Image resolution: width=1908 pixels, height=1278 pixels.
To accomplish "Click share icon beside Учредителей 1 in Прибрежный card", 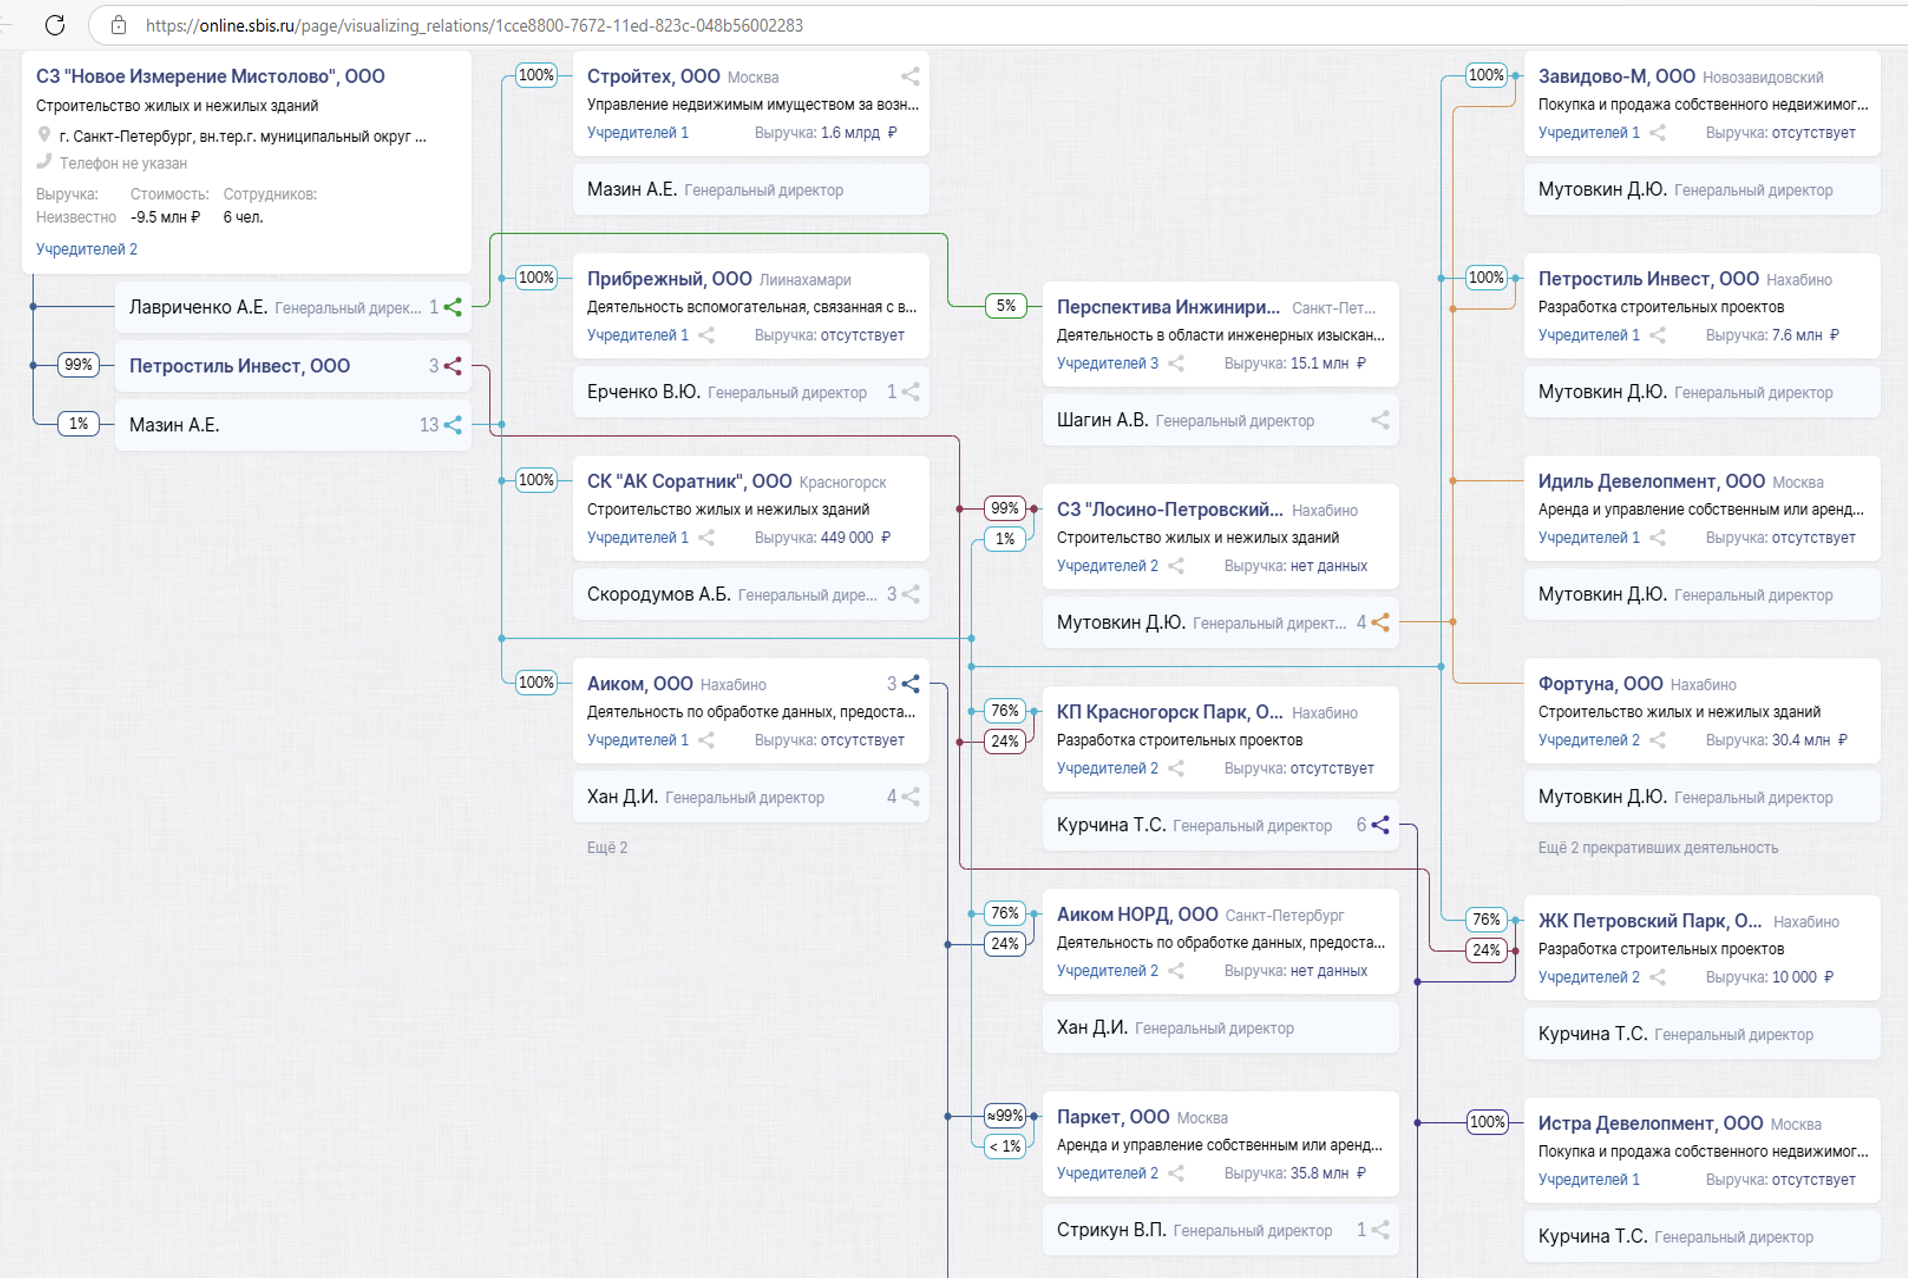I will 707,335.
